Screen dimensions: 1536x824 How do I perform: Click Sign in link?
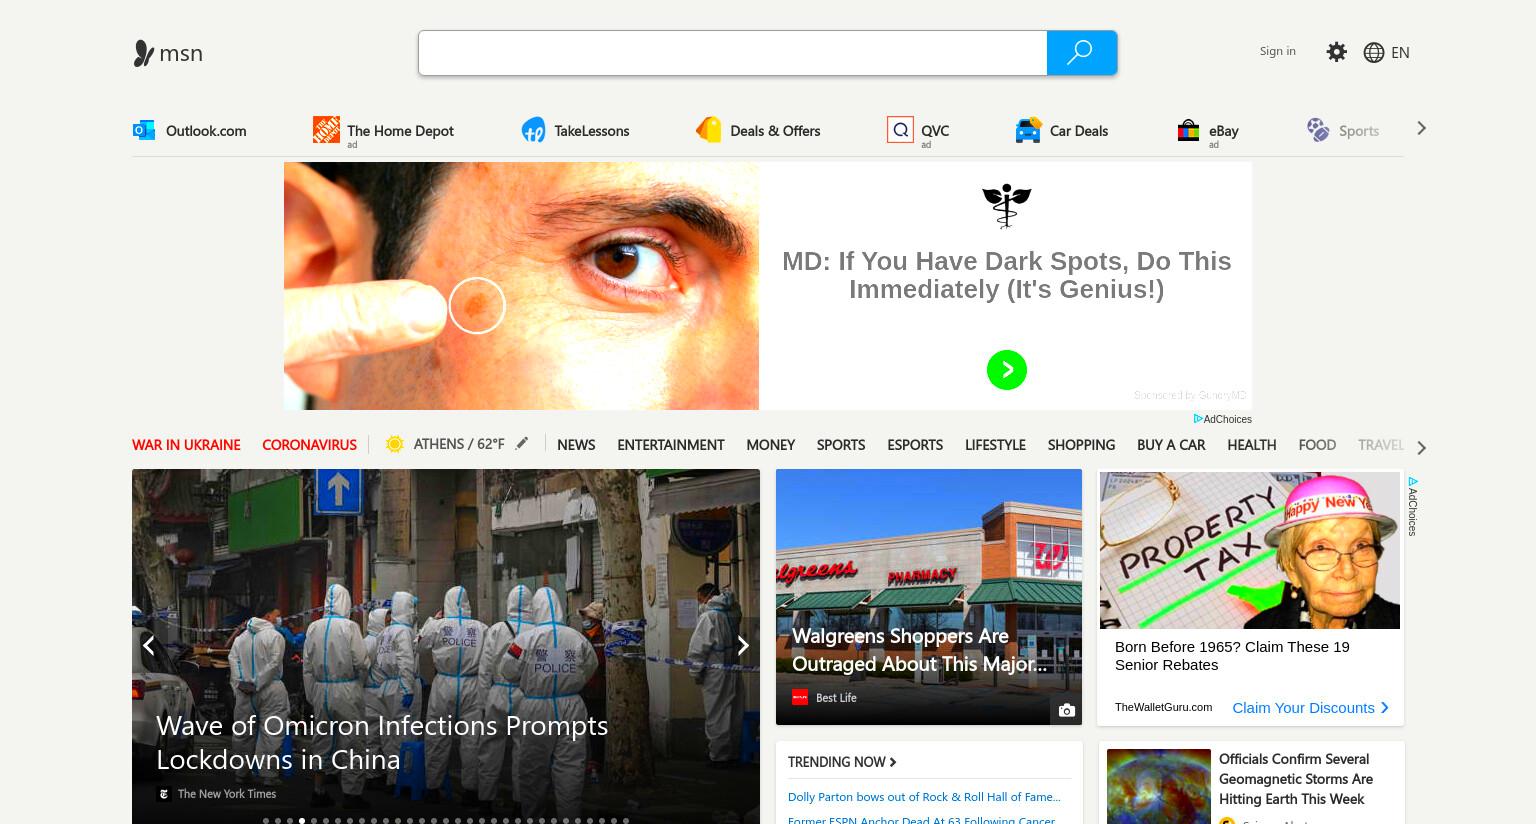[x=1277, y=51]
